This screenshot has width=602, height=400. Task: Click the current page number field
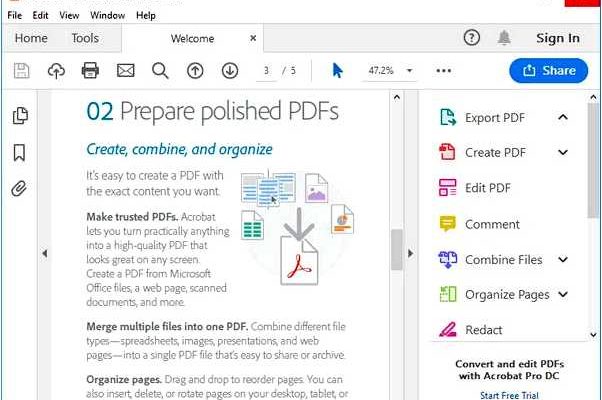click(266, 71)
